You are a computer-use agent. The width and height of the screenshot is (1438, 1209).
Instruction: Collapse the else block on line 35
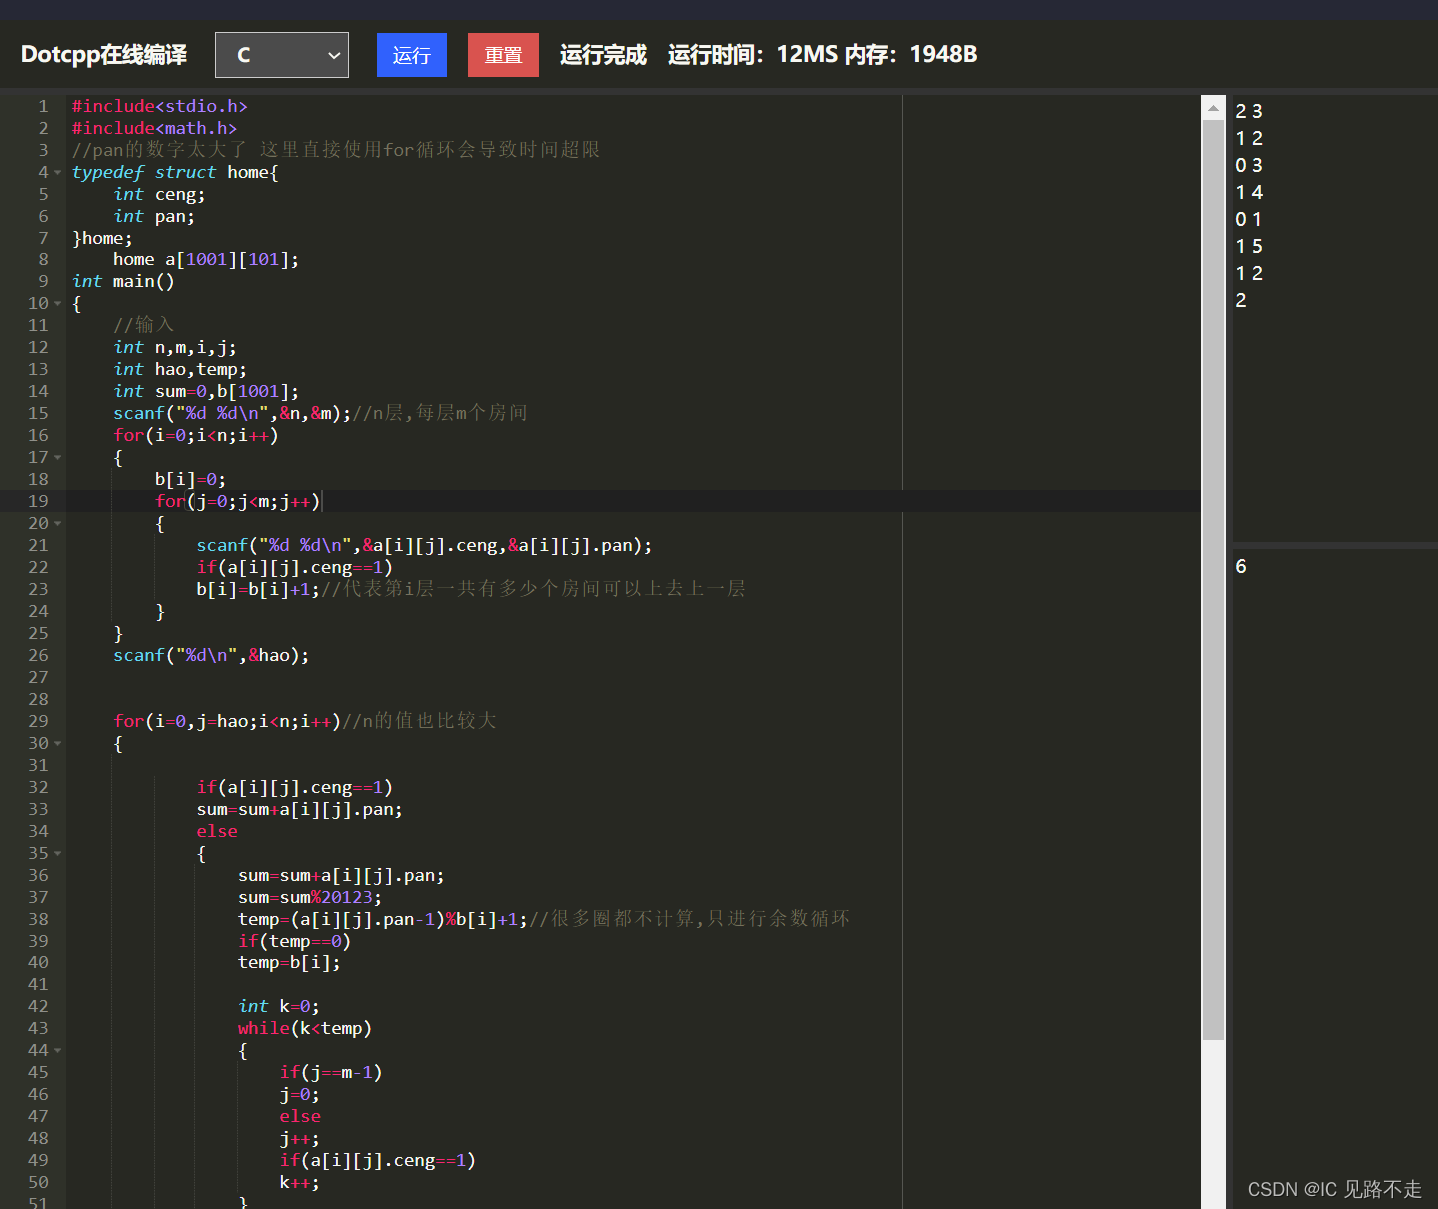[58, 853]
